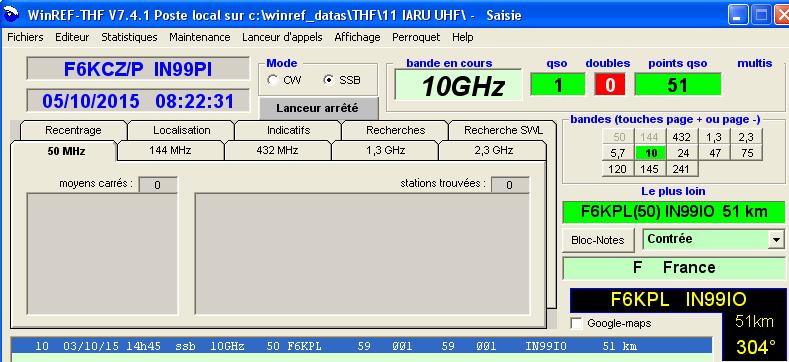The image size is (789, 362).
Task: Open the Affichage menu
Action: (357, 37)
